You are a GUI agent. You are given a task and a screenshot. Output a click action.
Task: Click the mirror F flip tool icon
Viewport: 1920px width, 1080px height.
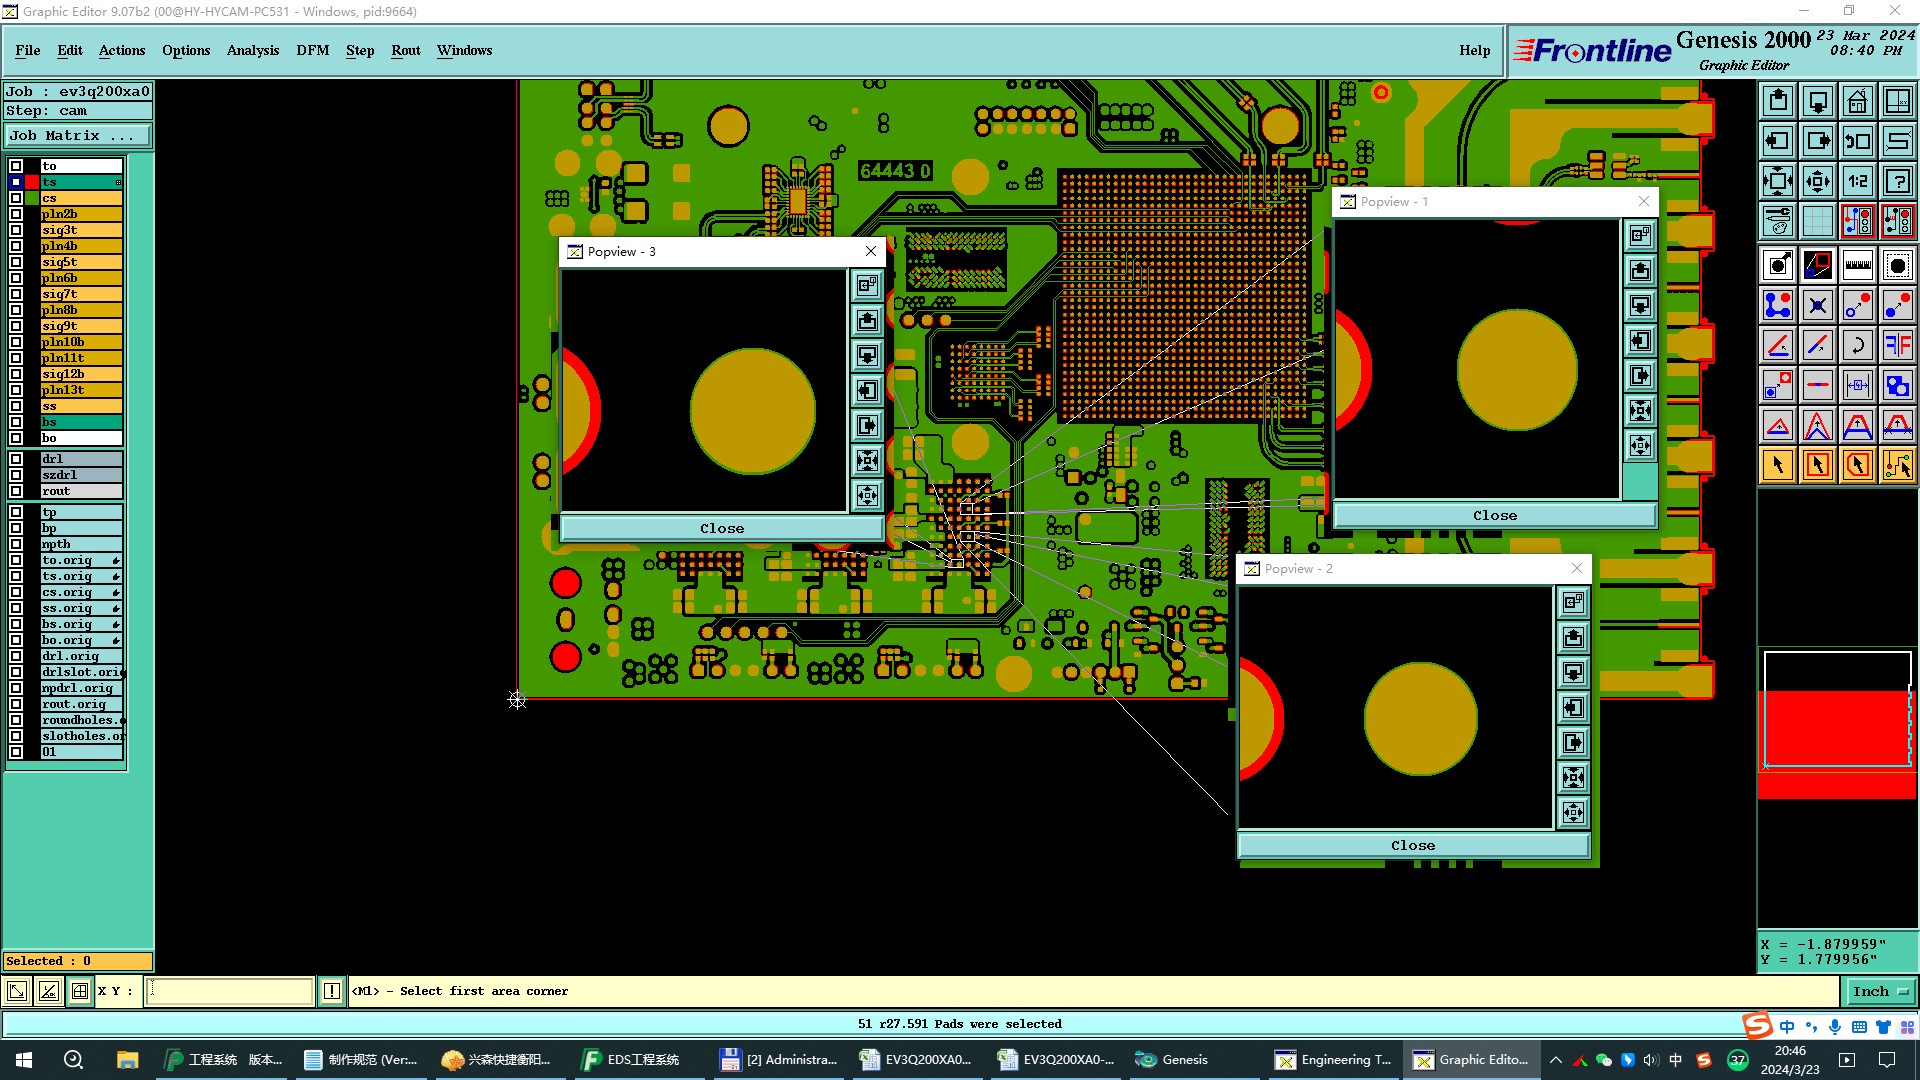[1897, 345]
